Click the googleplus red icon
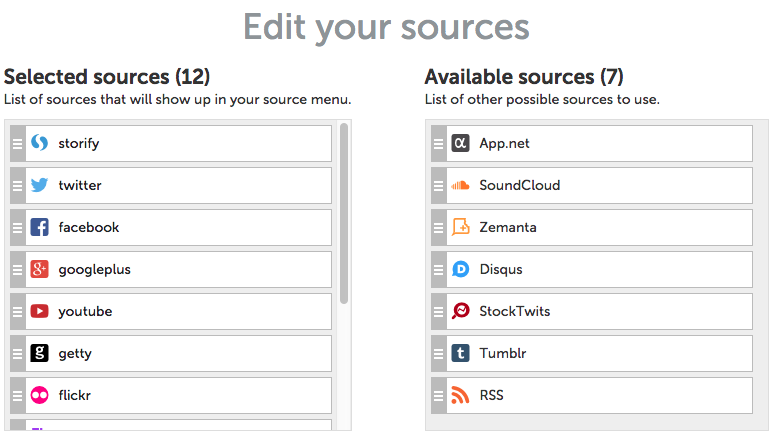Image resolution: width=776 pixels, height=440 pixels. (40, 269)
